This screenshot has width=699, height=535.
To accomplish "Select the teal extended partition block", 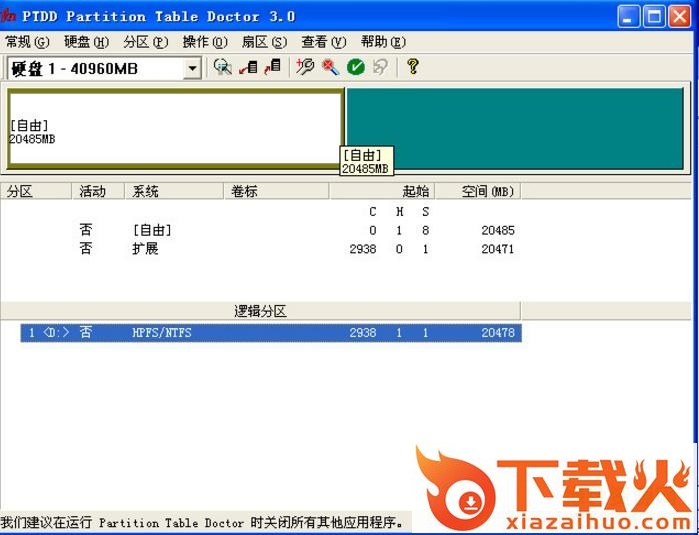I will 514,129.
